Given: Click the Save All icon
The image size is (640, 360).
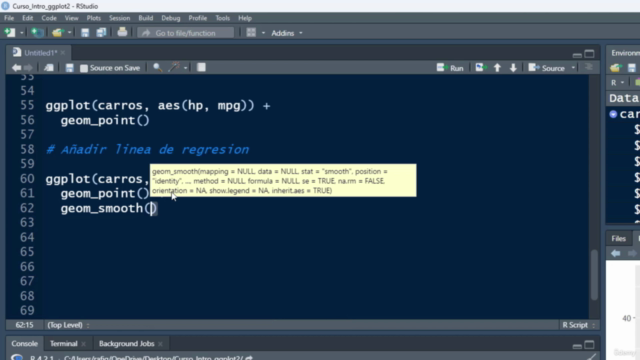Looking at the screenshot, I should 101,33.
